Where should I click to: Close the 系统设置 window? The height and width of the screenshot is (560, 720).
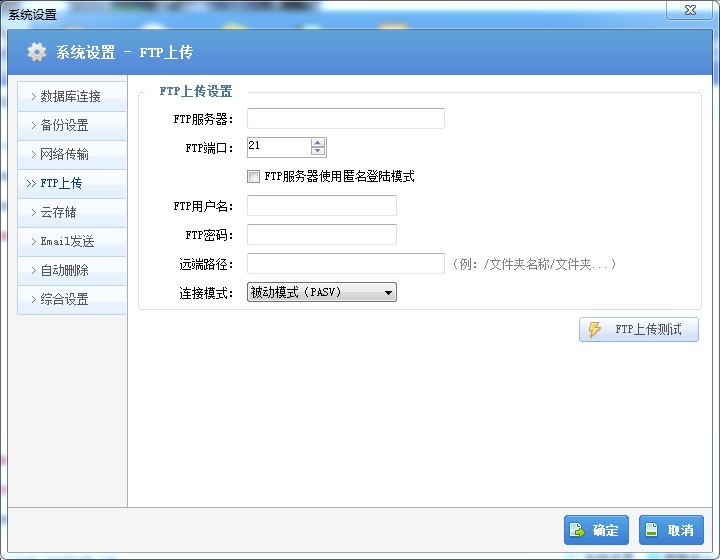coord(690,10)
